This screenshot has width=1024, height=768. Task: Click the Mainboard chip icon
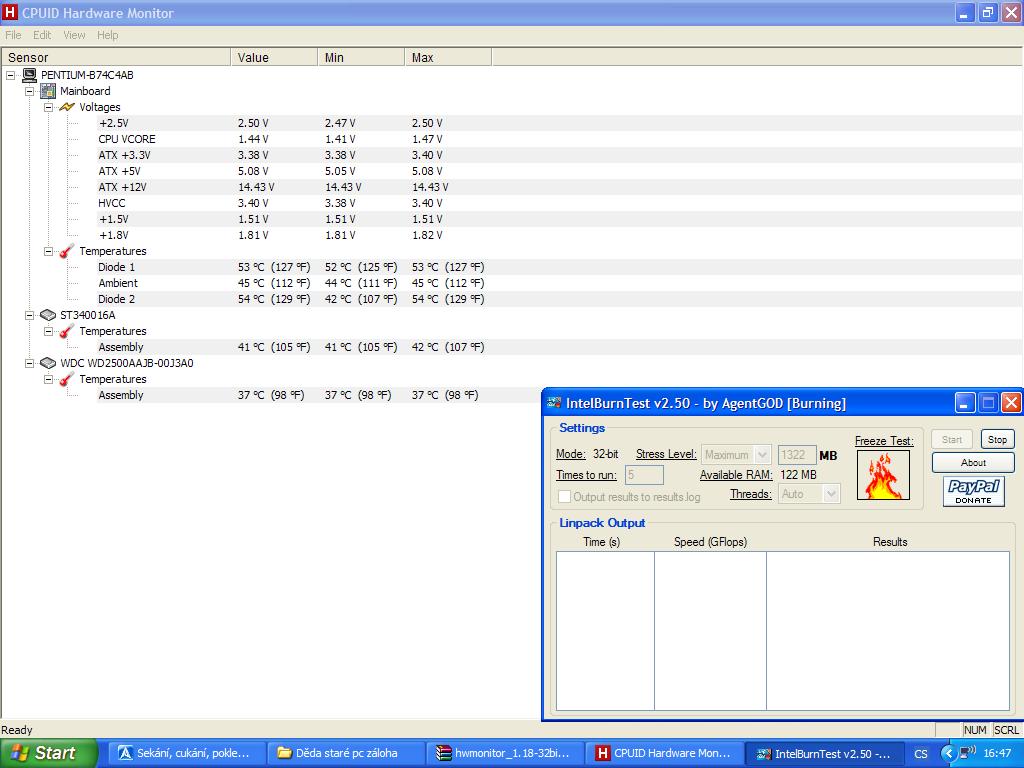tap(48, 91)
